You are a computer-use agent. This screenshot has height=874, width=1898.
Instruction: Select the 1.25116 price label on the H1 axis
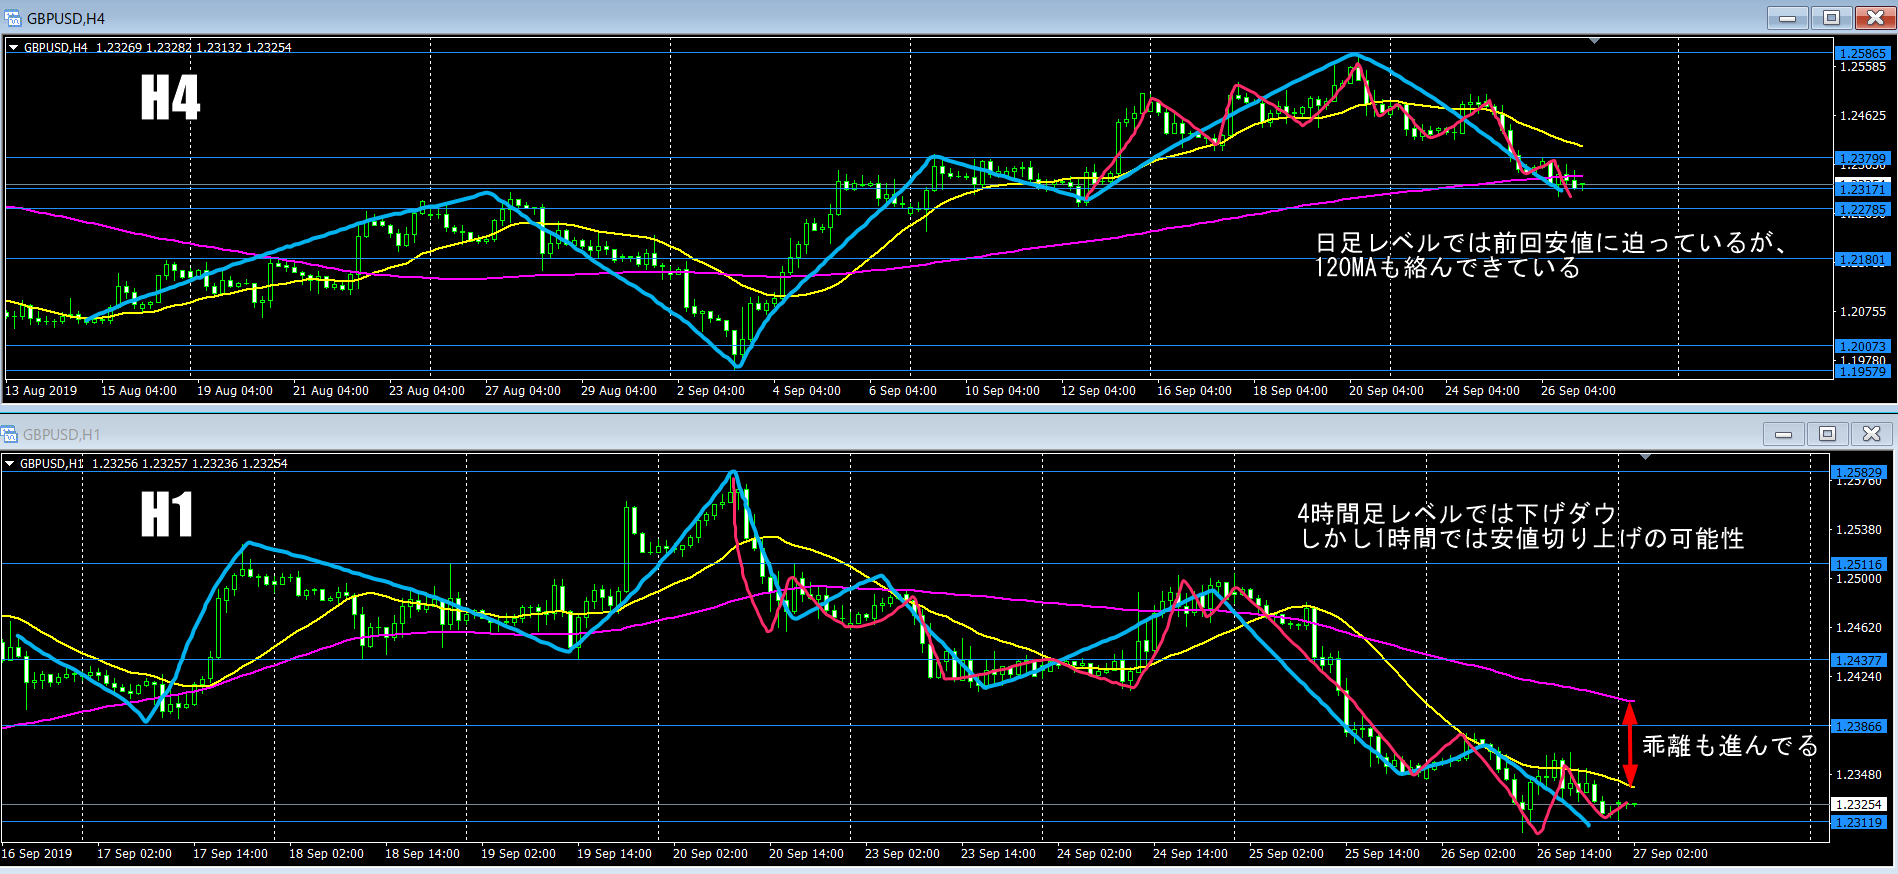[1859, 564]
